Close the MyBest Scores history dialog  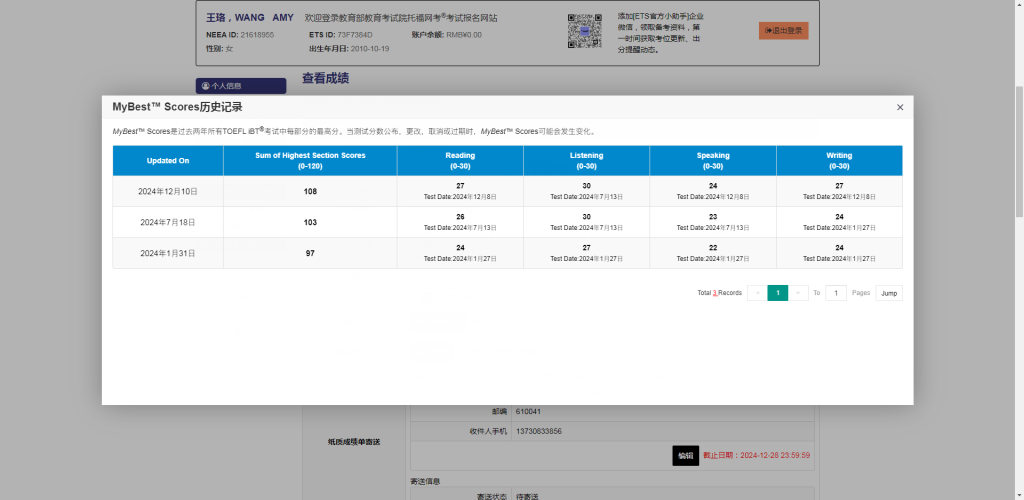click(899, 107)
